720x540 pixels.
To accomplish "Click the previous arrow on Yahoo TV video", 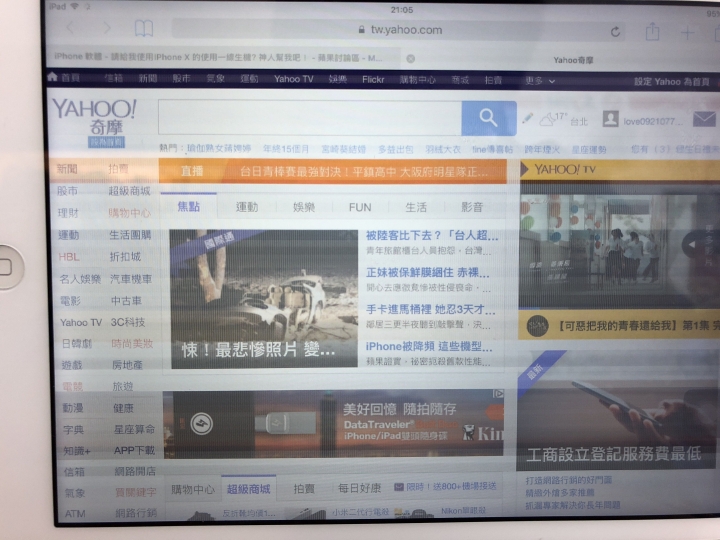I will click(692, 245).
